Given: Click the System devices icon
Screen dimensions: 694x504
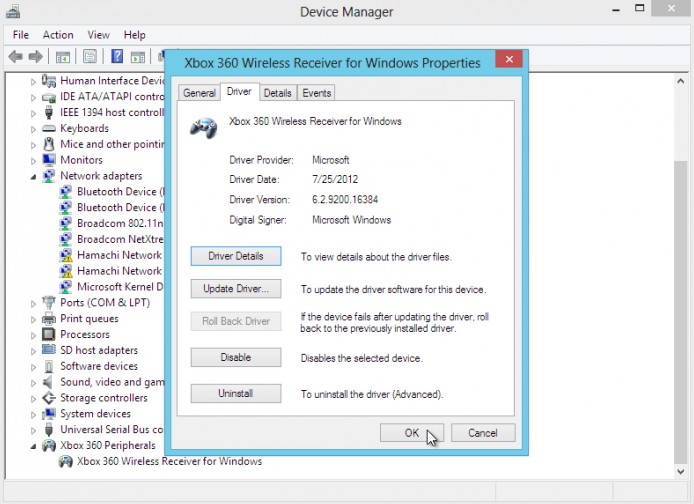Looking at the screenshot, I should (49, 414).
